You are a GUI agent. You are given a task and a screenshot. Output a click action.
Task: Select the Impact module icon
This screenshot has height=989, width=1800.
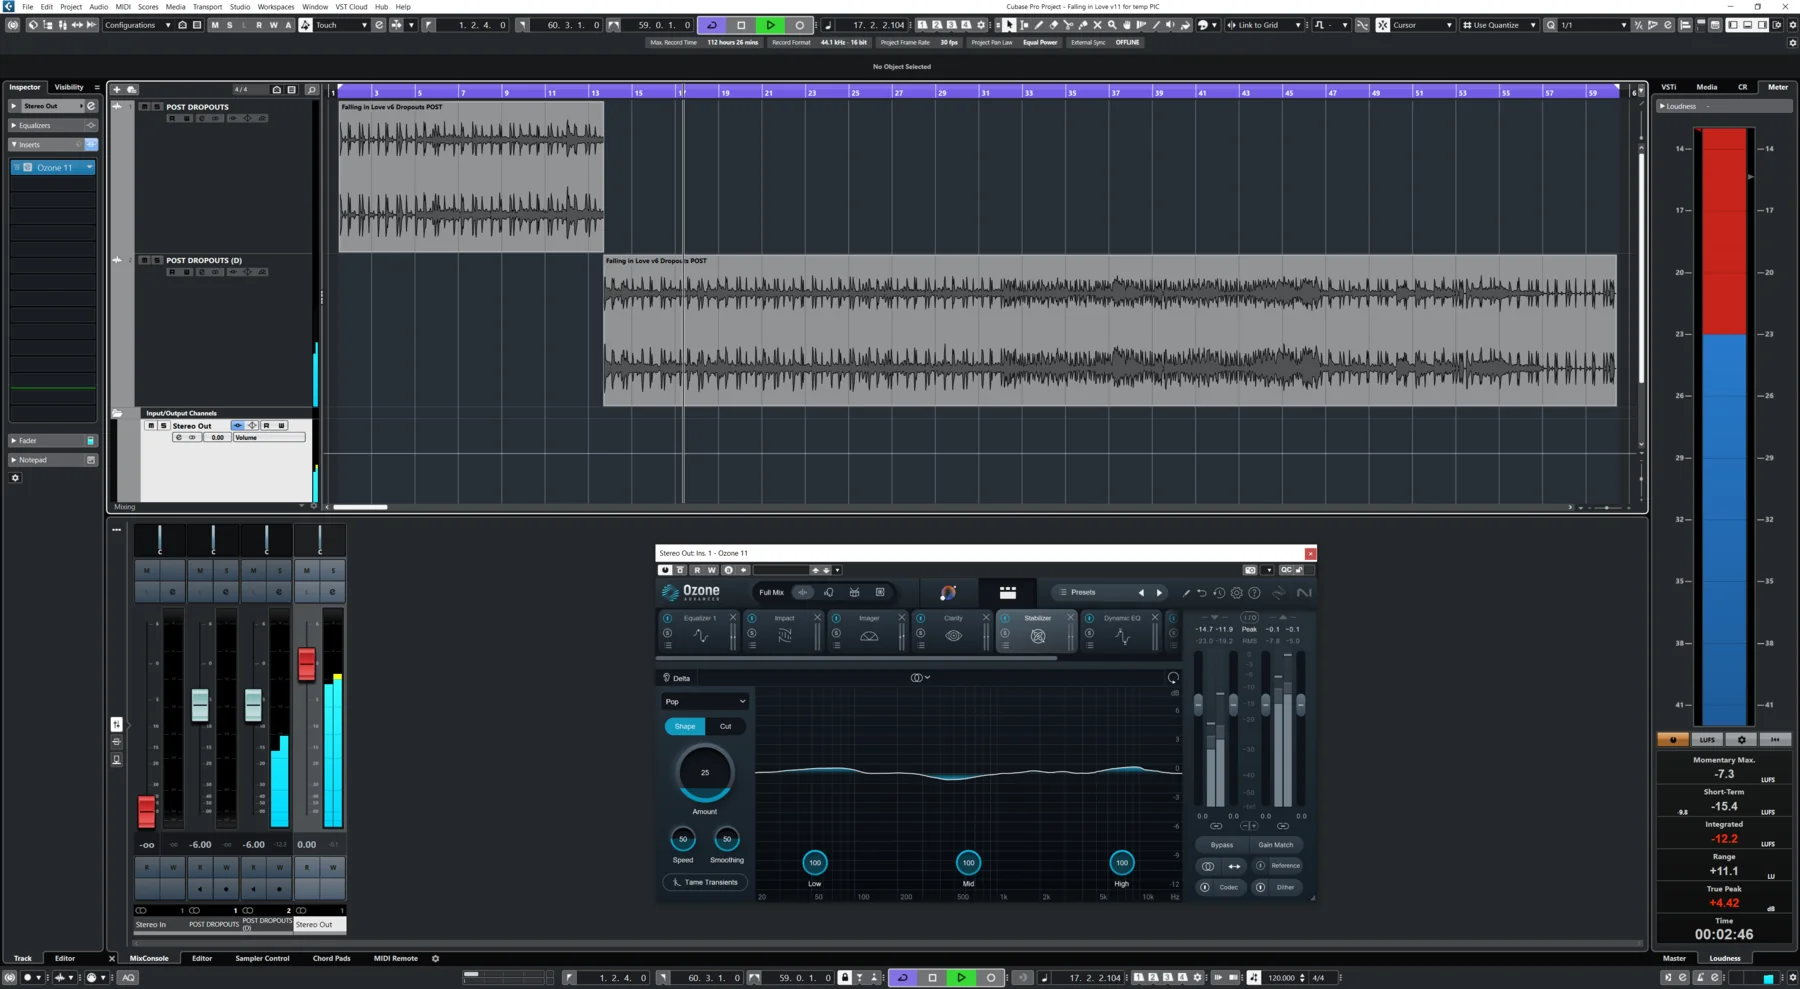coord(784,636)
